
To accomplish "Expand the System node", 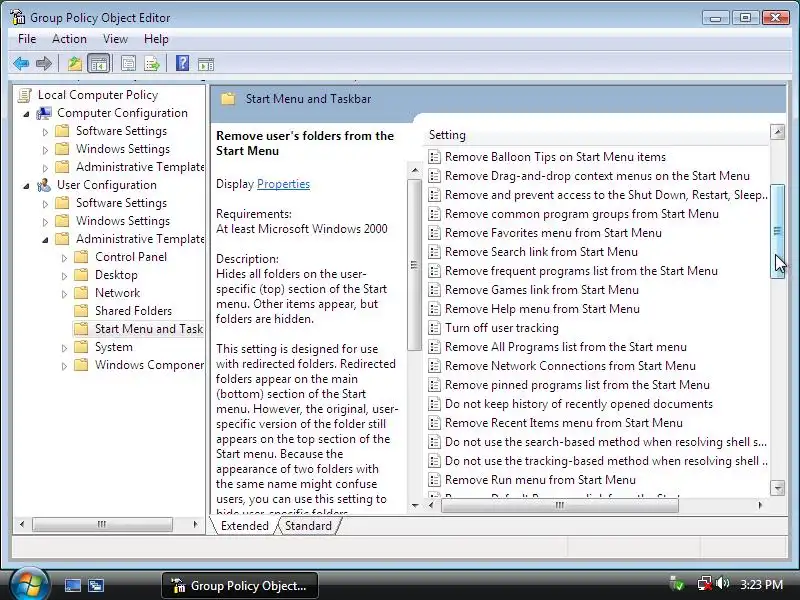I will pyautogui.click(x=64, y=347).
